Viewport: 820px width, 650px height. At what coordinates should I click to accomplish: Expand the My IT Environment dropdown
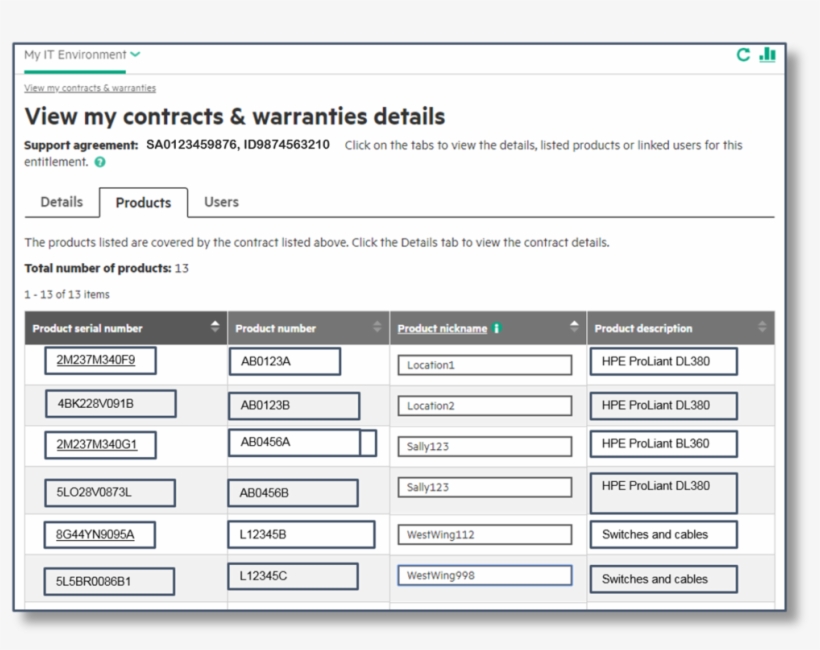click(x=82, y=55)
